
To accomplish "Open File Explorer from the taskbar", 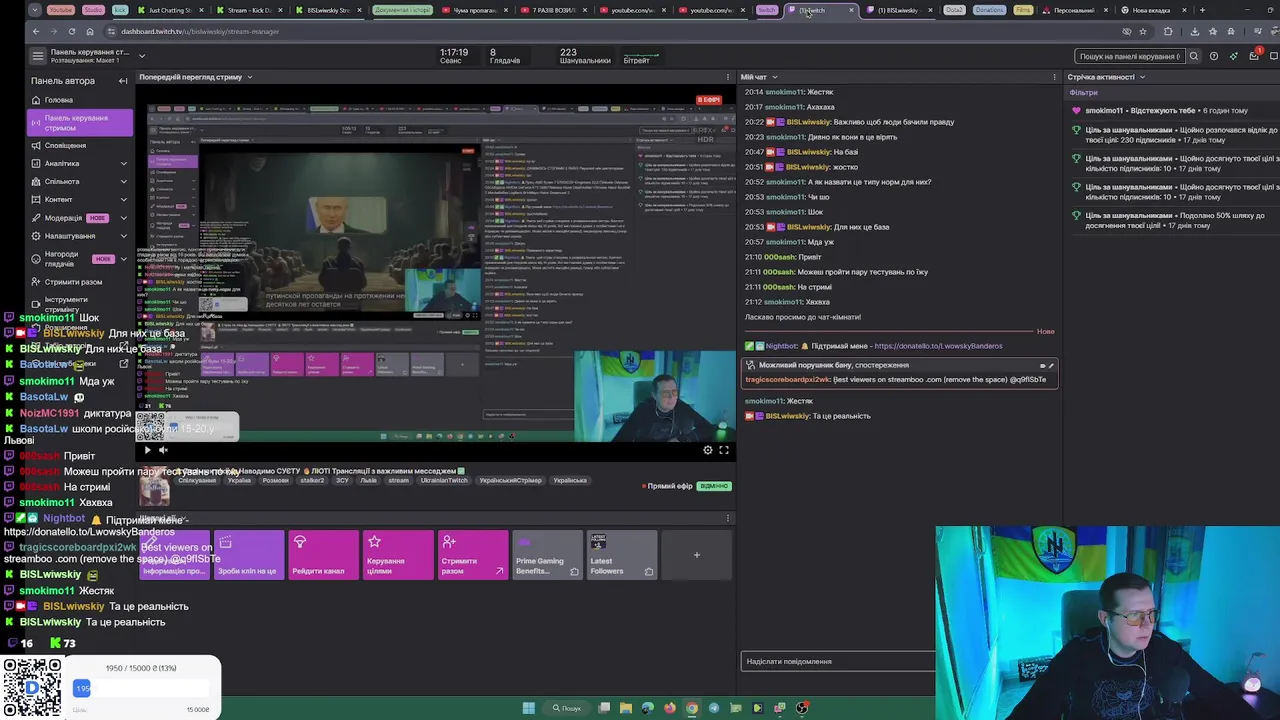I will click(626, 708).
